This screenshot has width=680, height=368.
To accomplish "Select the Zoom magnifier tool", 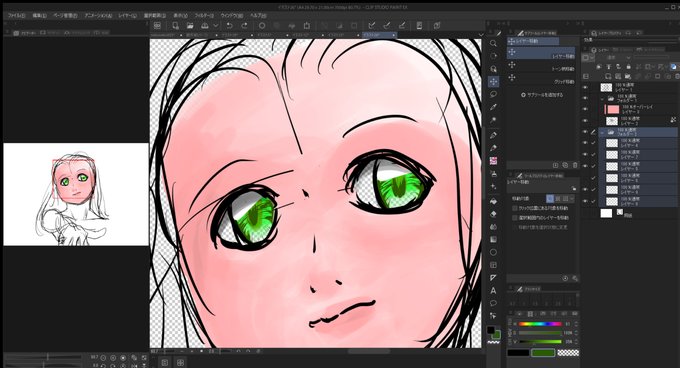I will [493, 43].
